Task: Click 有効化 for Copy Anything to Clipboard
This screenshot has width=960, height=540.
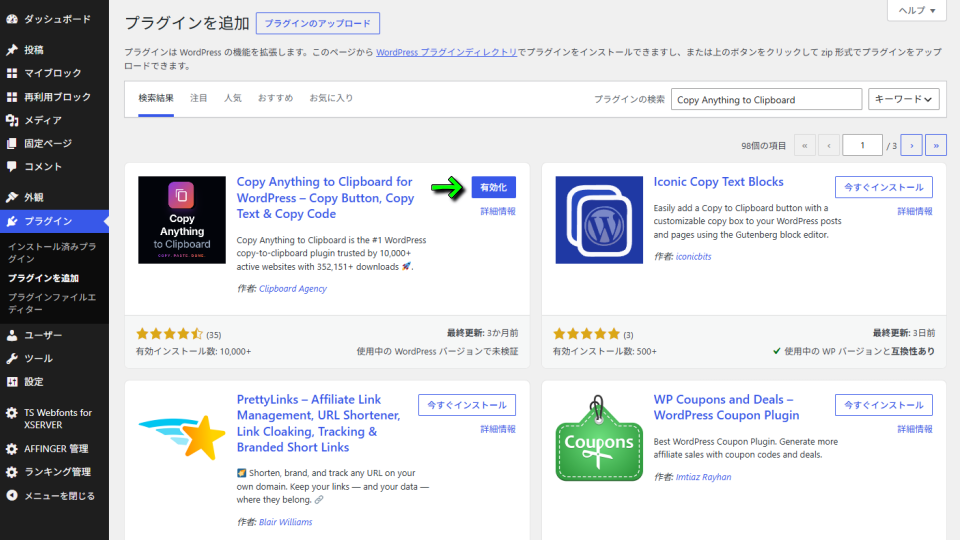Action: pyautogui.click(x=493, y=187)
